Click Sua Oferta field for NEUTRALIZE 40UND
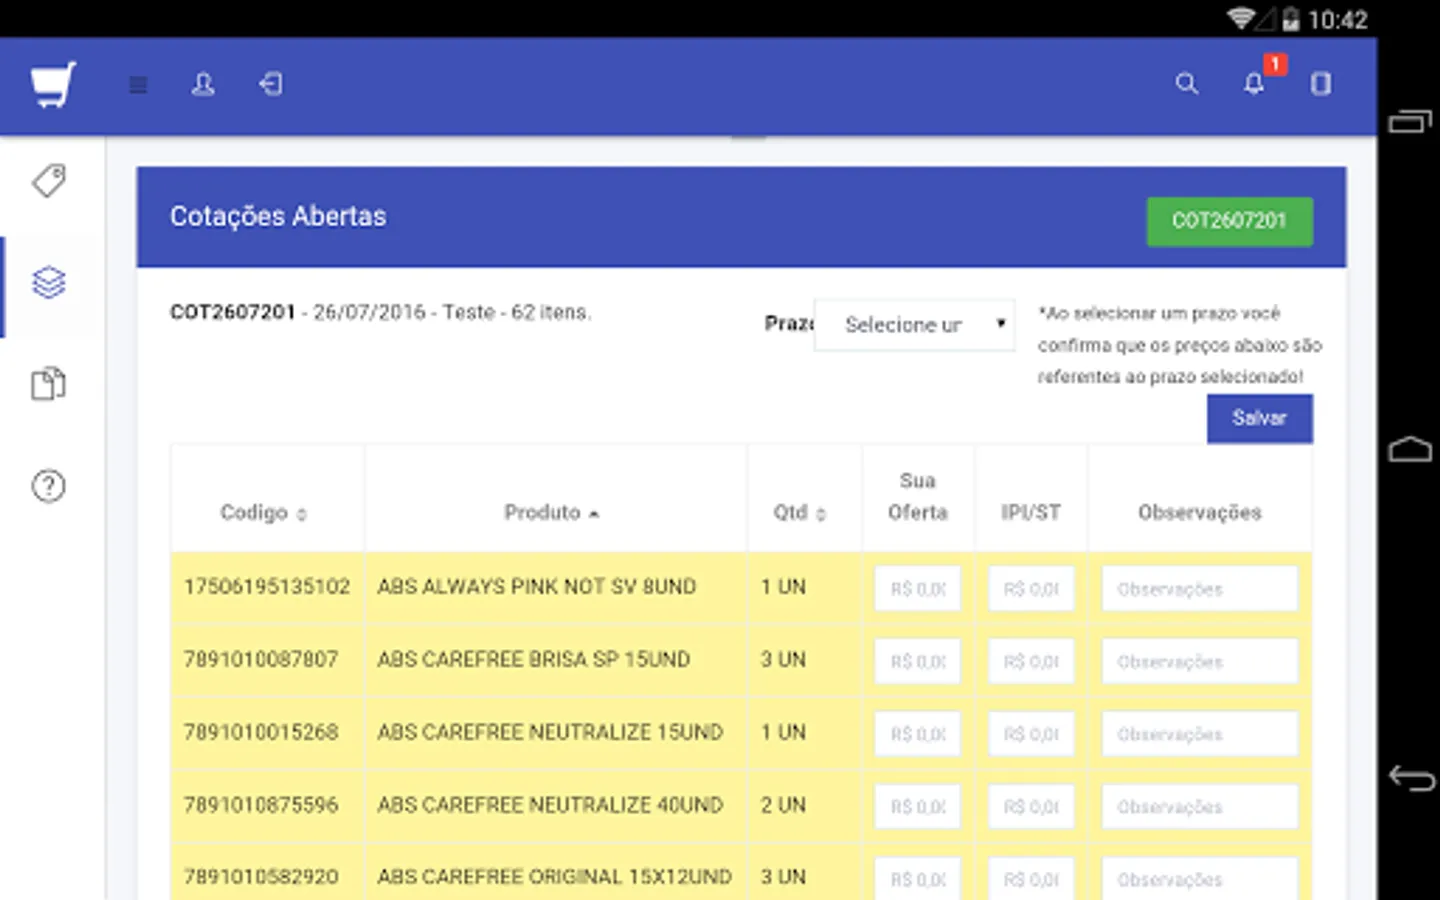Screen dimensions: 1440x900 (917, 806)
